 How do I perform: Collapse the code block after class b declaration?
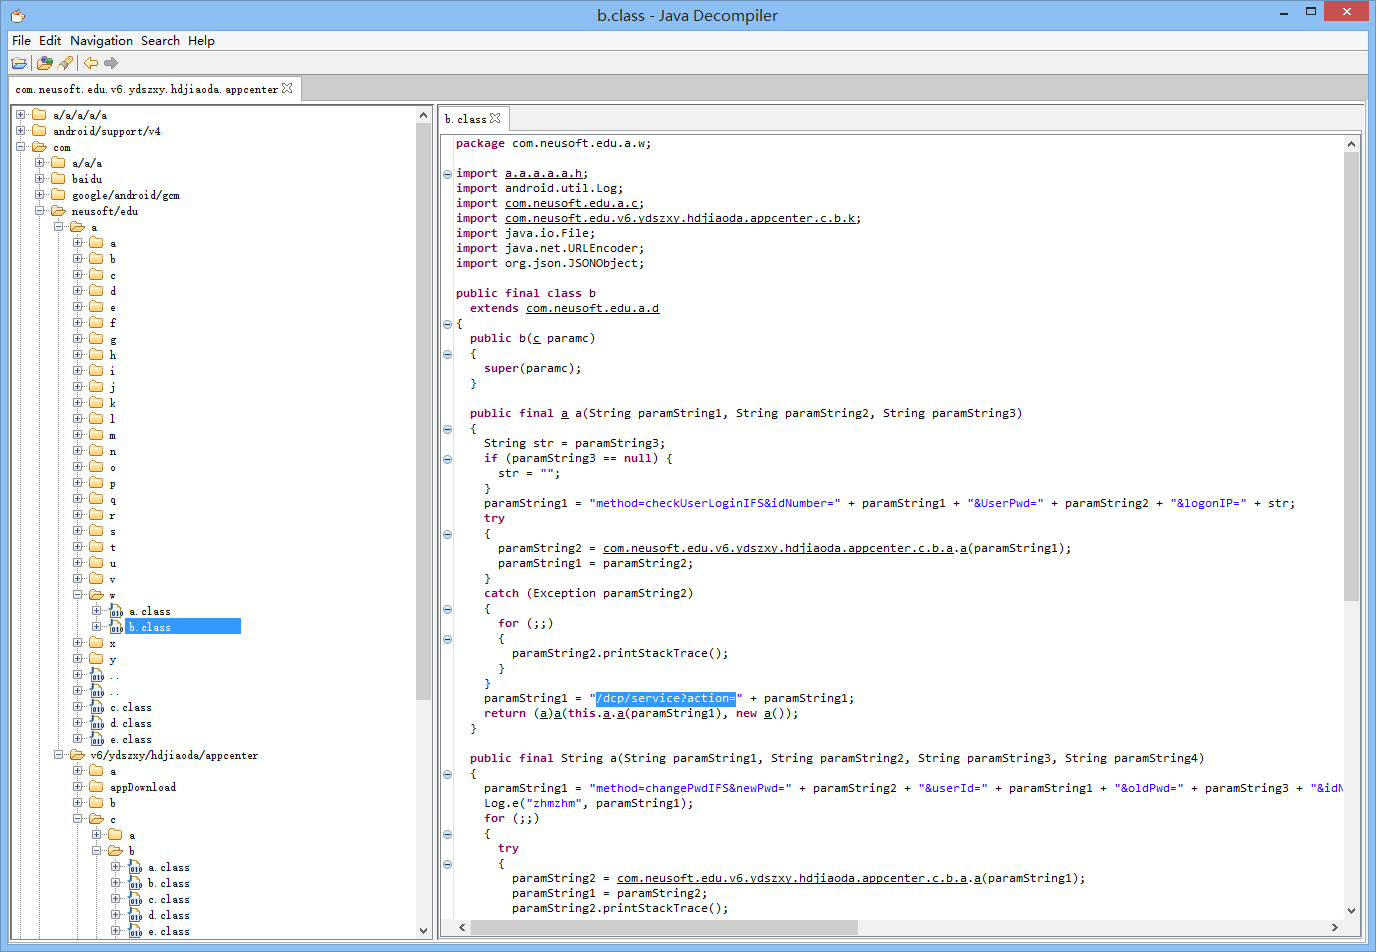447,324
